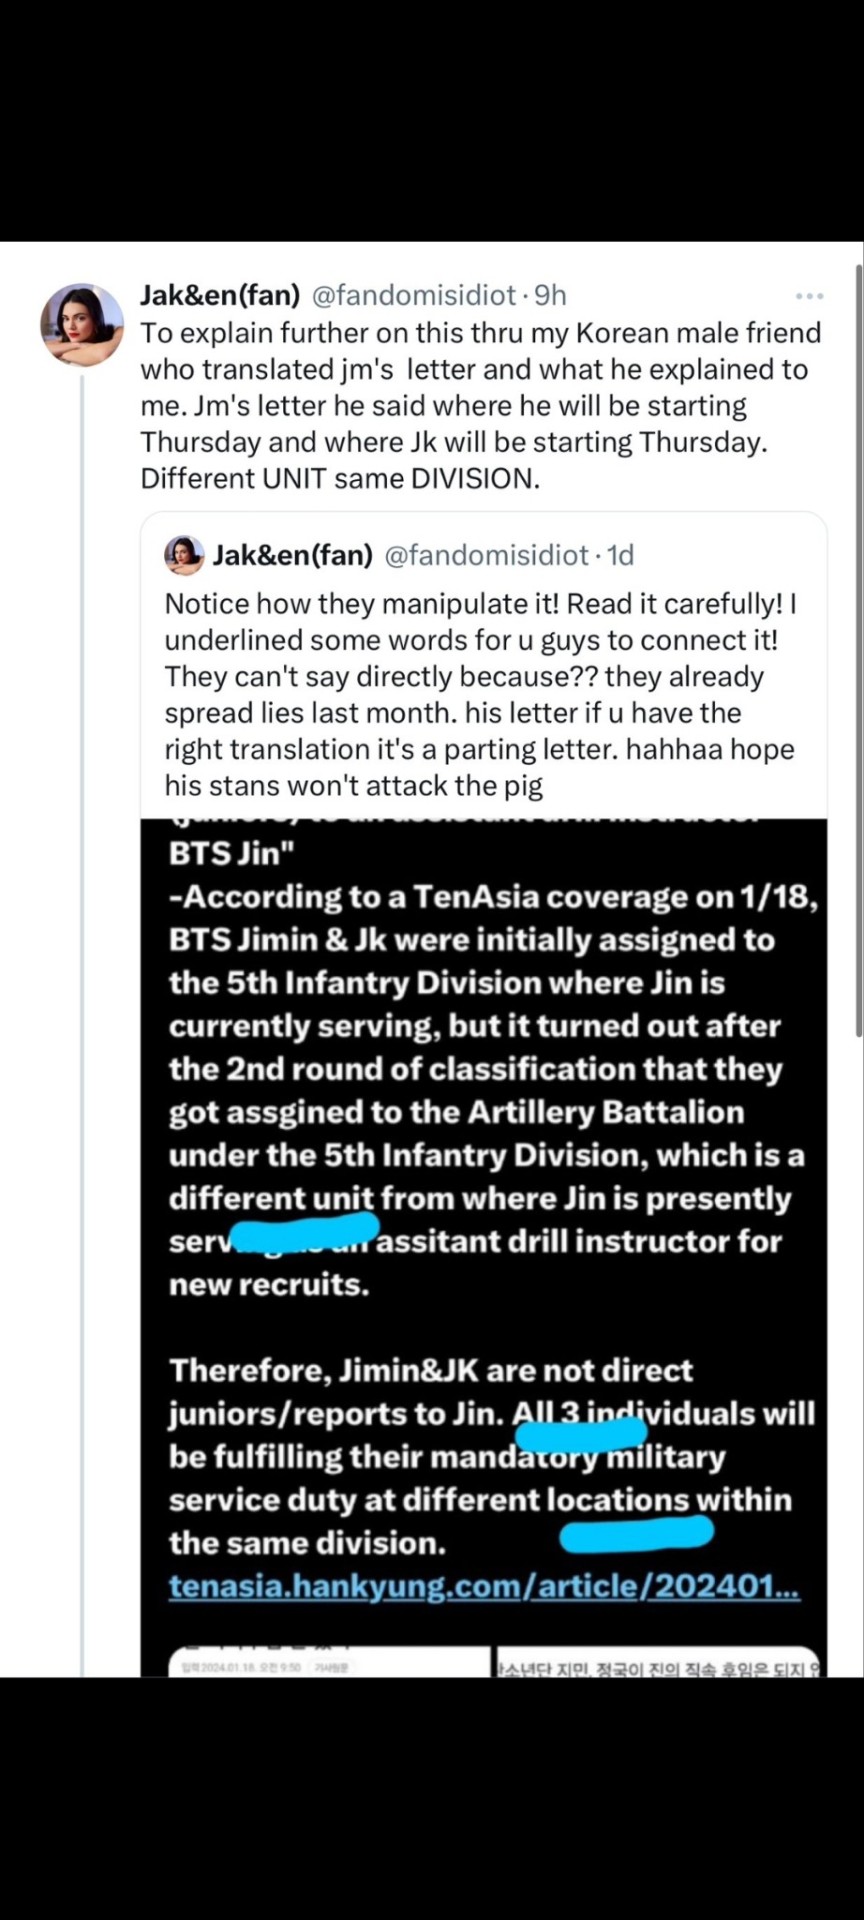Click the 9h timestamp of the top tweet
Screen dimensions: 864x1920
(x=551, y=295)
